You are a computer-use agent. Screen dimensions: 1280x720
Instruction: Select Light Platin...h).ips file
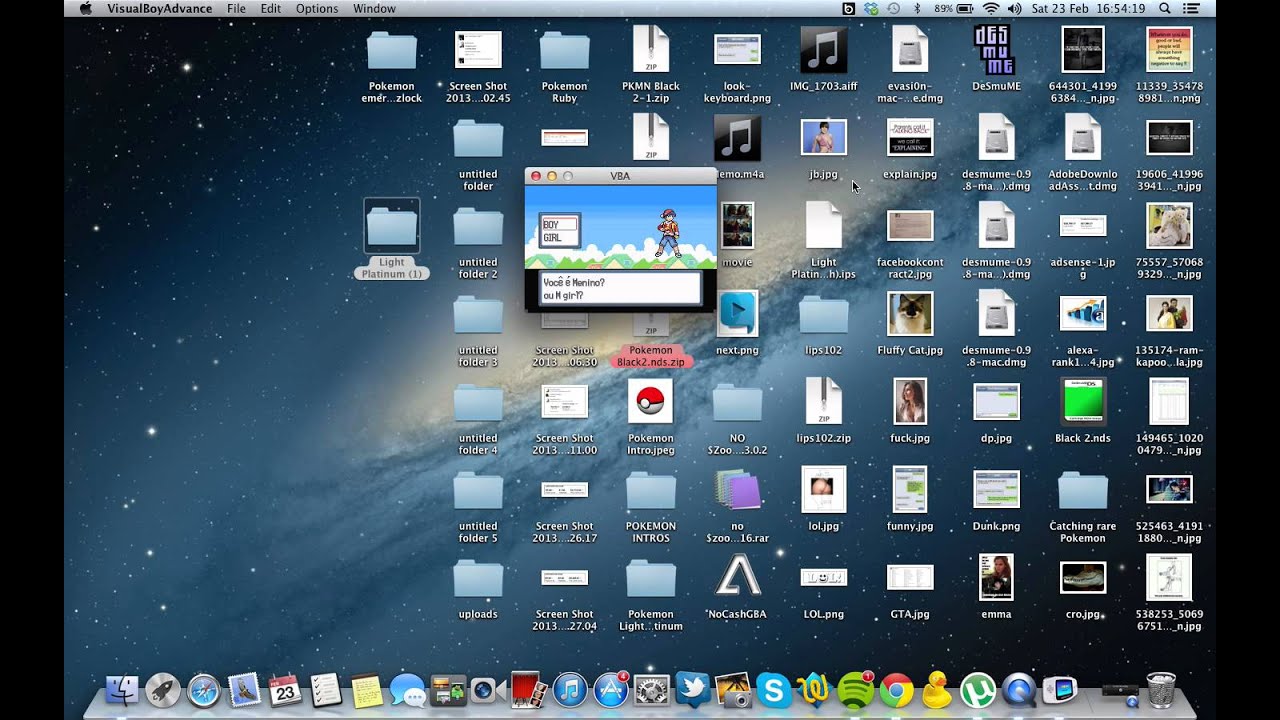(824, 242)
